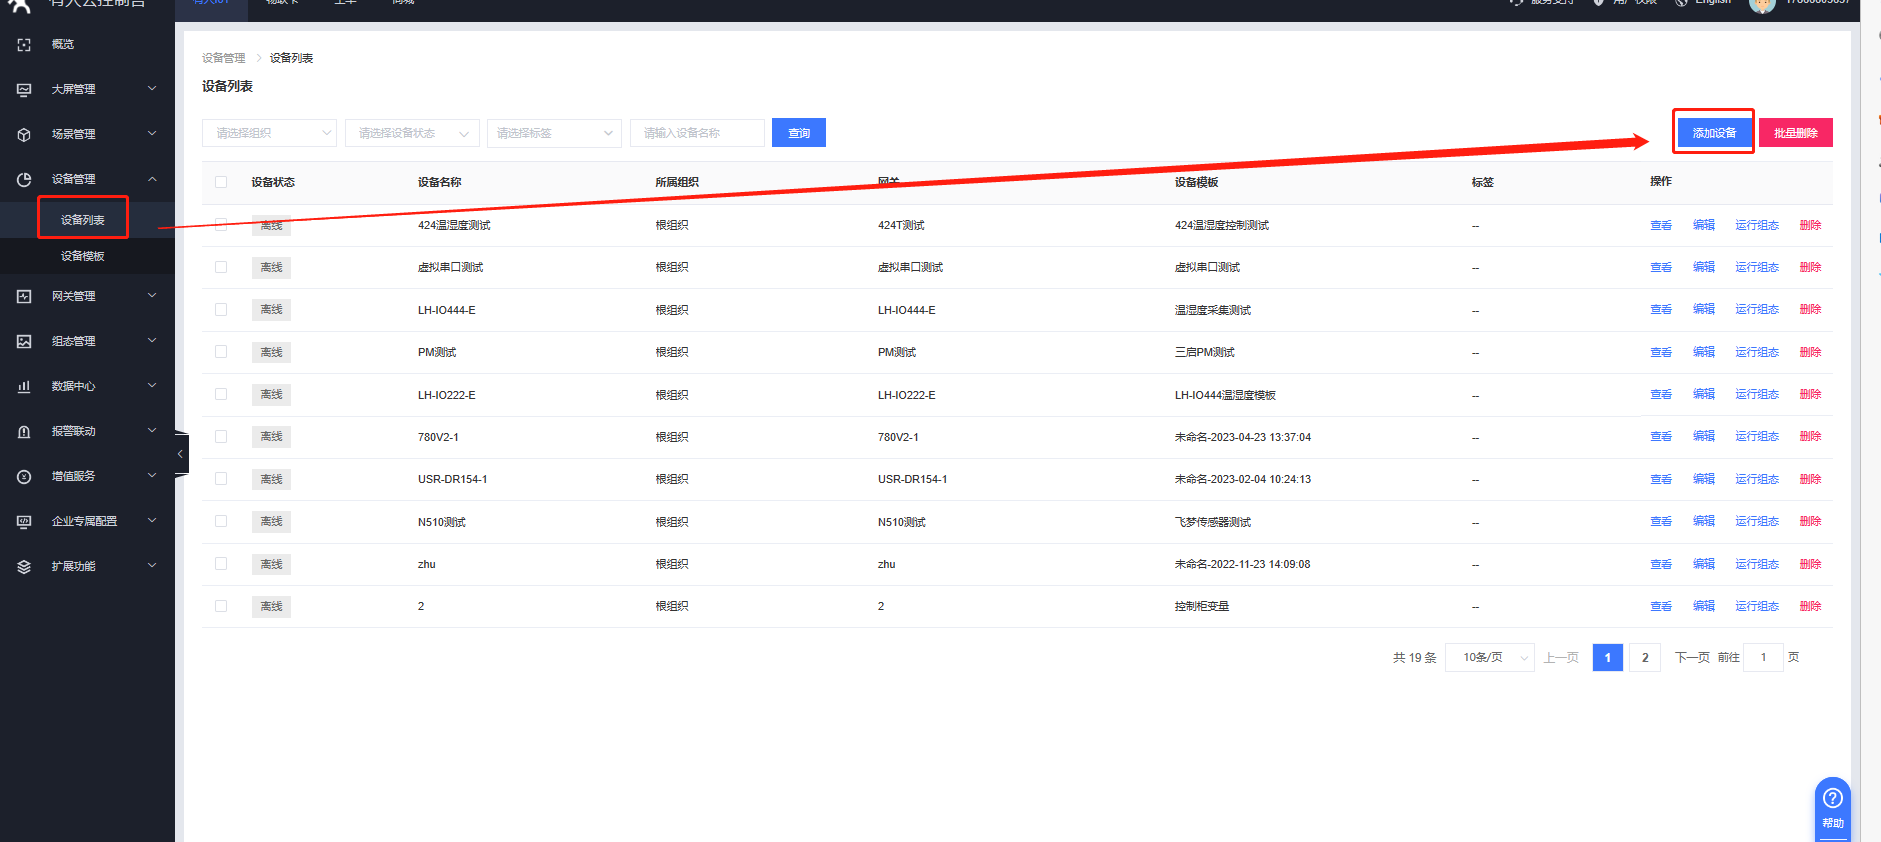Viewport: 1881px width, 842px height.
Task: Click the 数据中心 bar chart icon
Action: pyautogui.click(x=24, y=387)
